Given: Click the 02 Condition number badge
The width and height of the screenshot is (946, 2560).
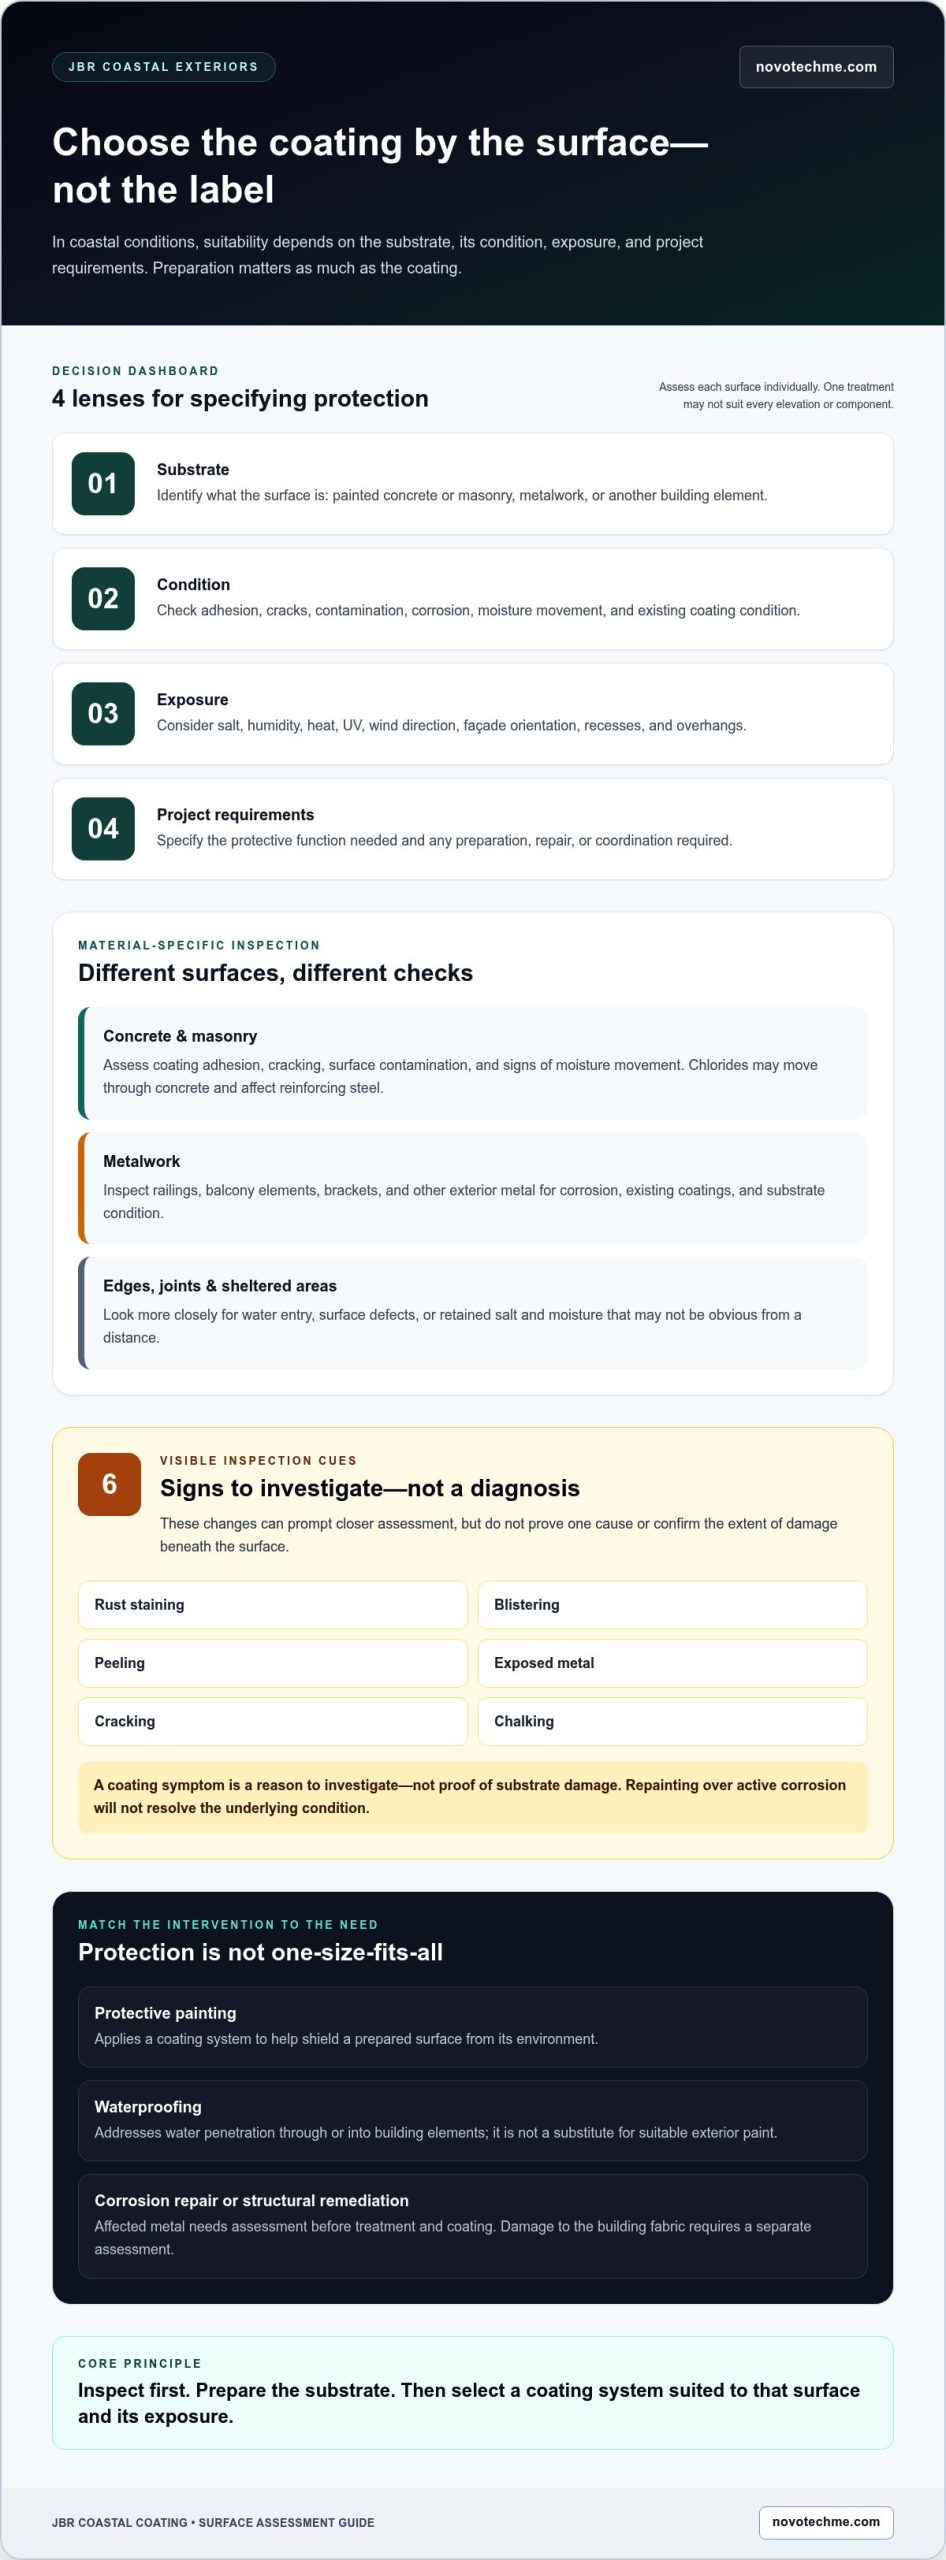Looking at the screenshot, I should (103, 599).
